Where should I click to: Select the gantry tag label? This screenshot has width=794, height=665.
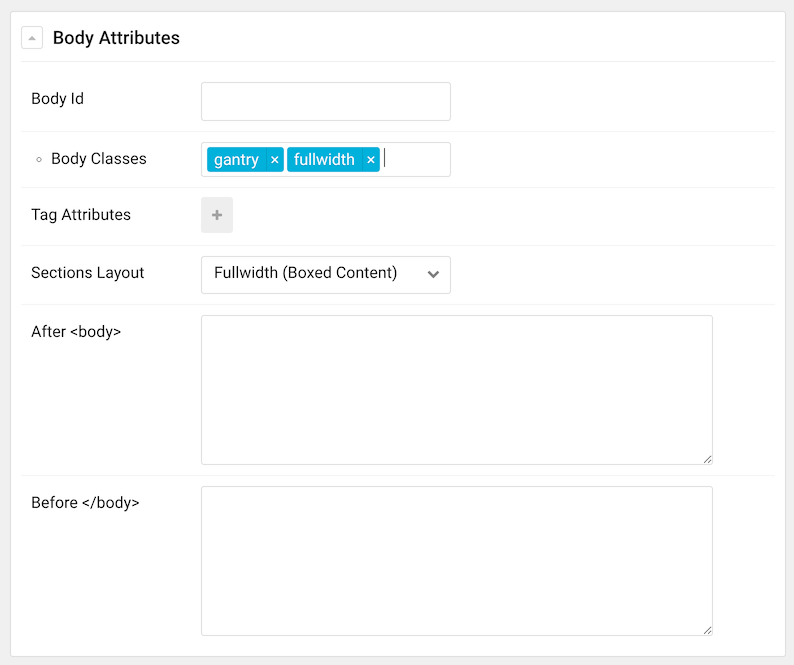(x=236, y=160)
